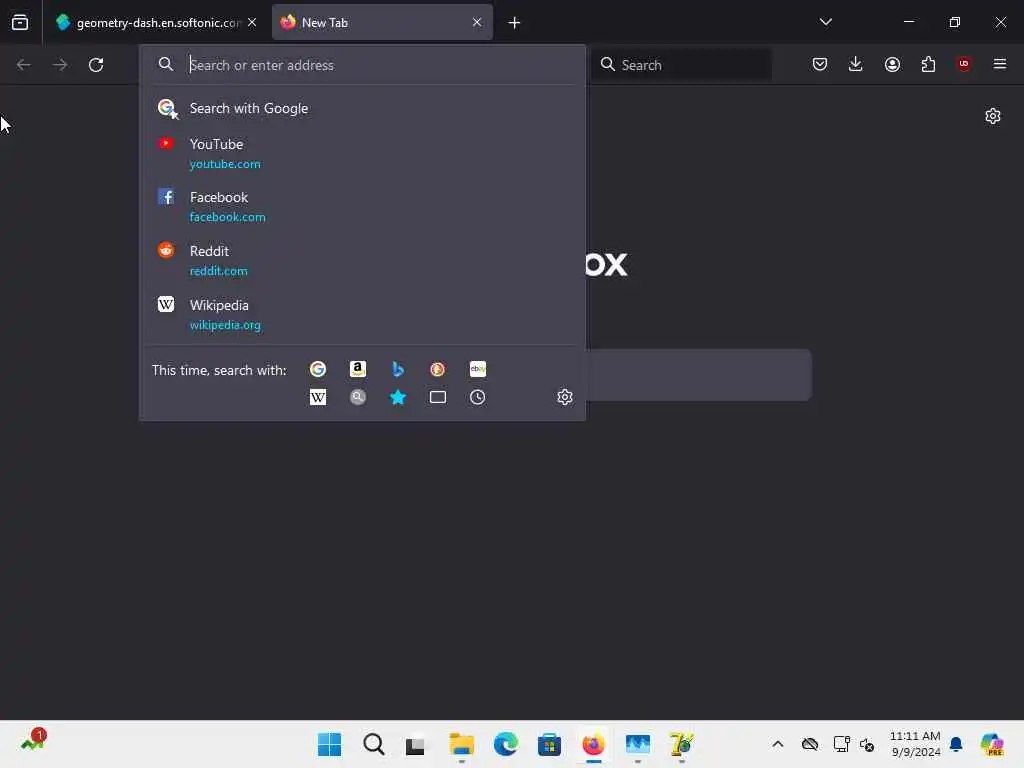Screen dimensions: 1024x768
Task: Open widgets stock icon with badge
Action: [33, 741]
